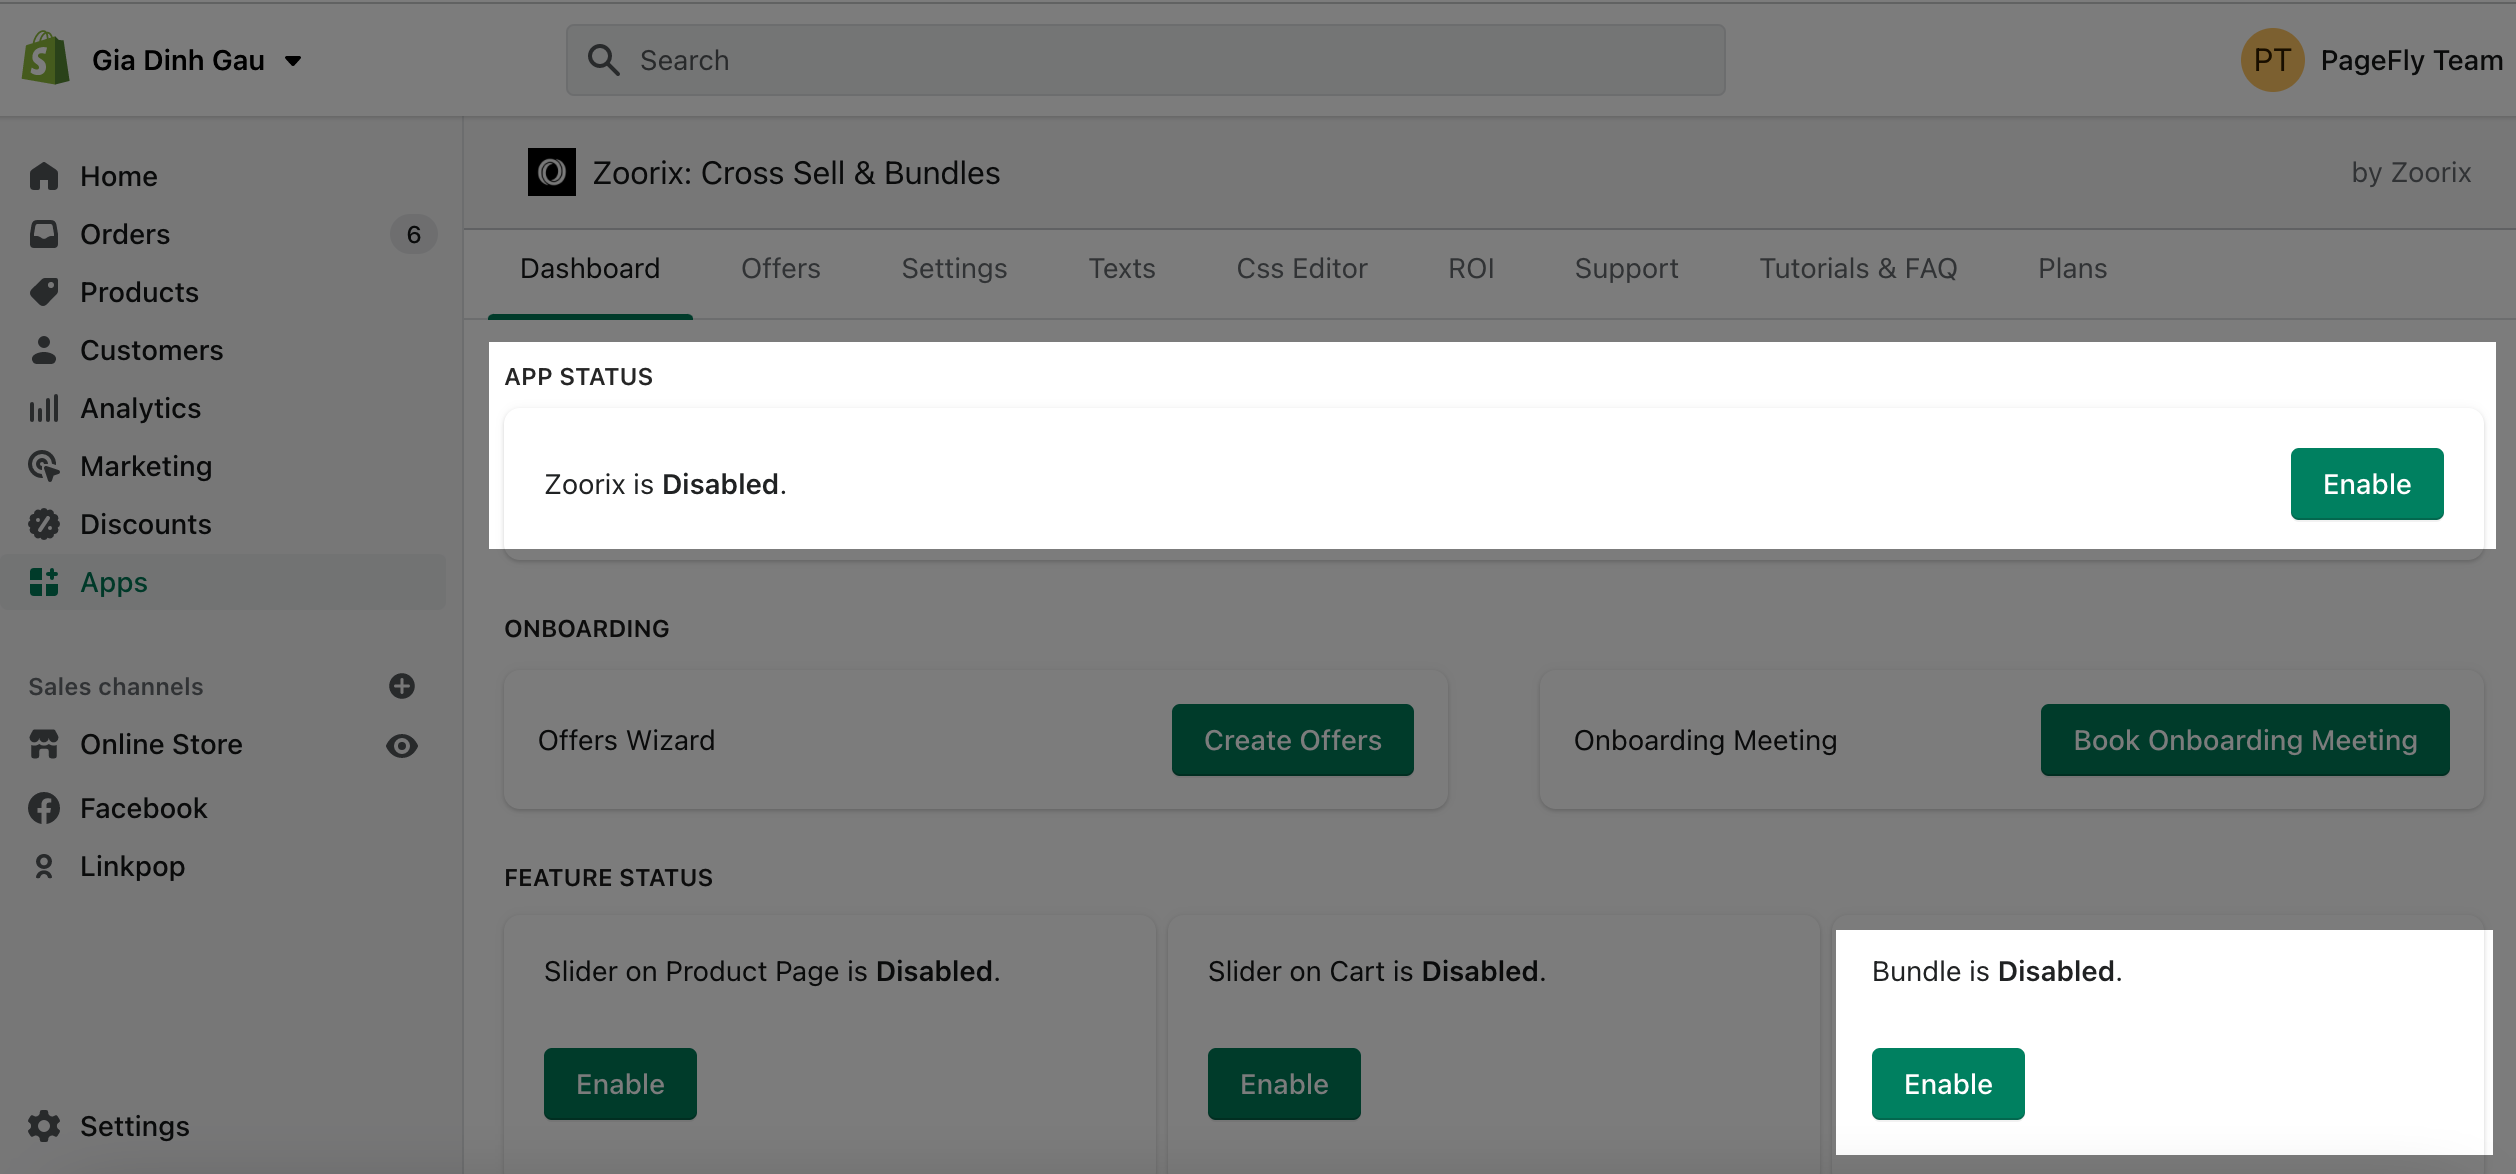Click the Offers Wizard label
Screen dimensions: 2516x1174
pos(626,740)
